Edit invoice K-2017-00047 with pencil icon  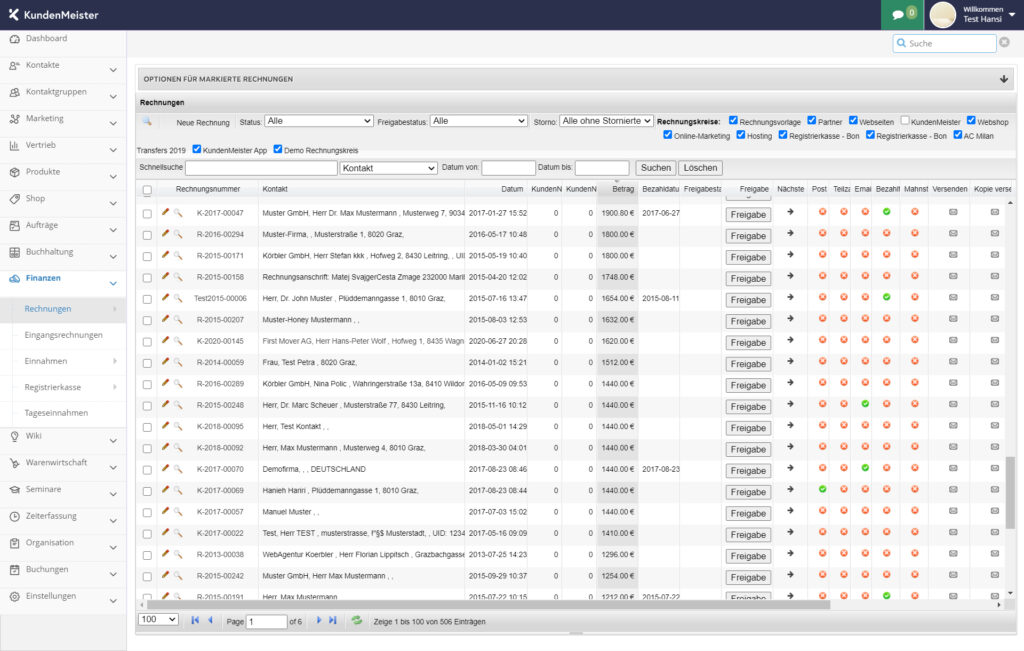click(165, 212)
